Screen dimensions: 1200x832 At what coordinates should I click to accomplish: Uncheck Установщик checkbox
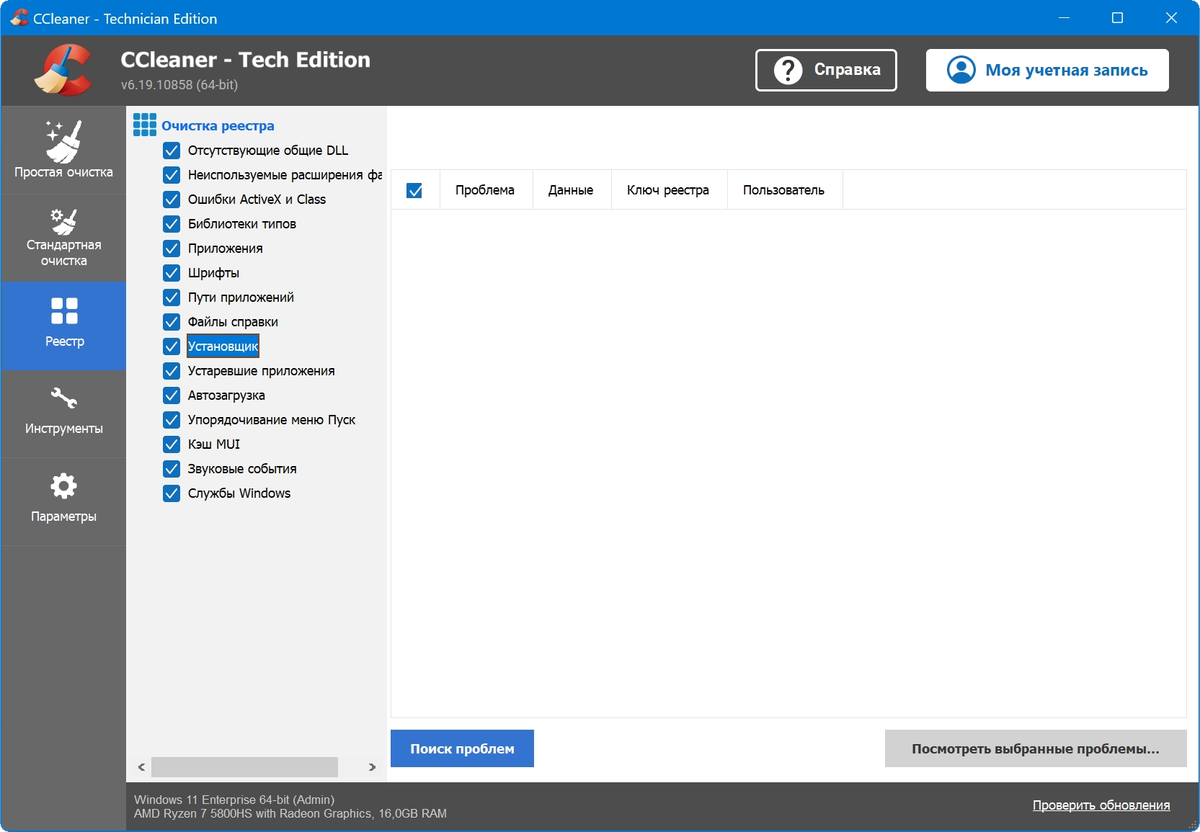(x=171, y=346)
